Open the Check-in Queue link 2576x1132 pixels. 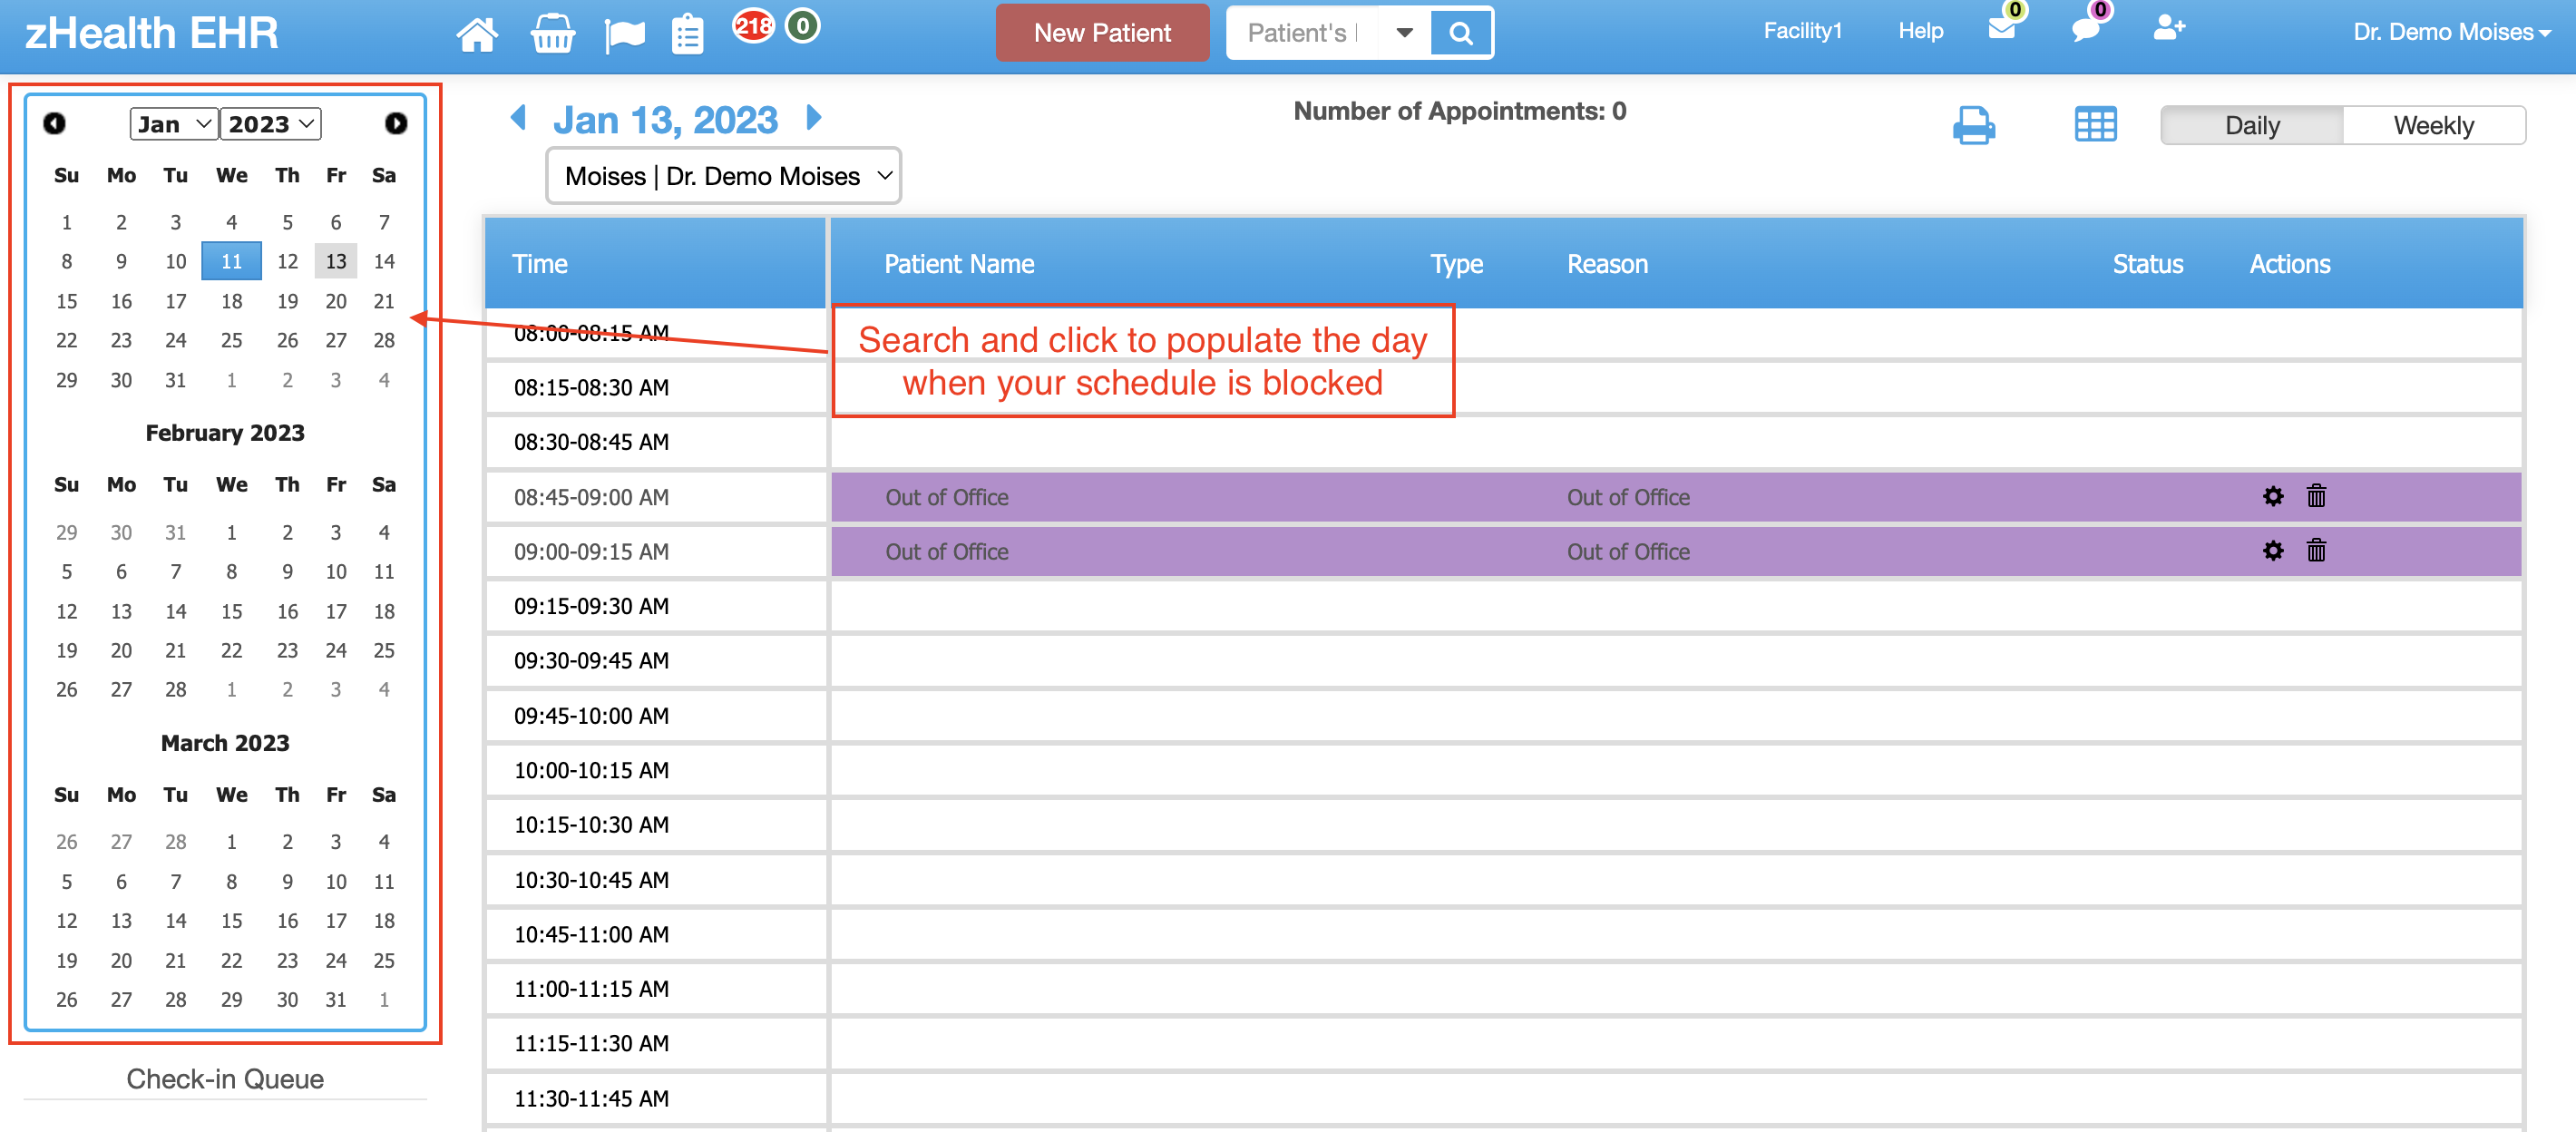click(224, 1078)
